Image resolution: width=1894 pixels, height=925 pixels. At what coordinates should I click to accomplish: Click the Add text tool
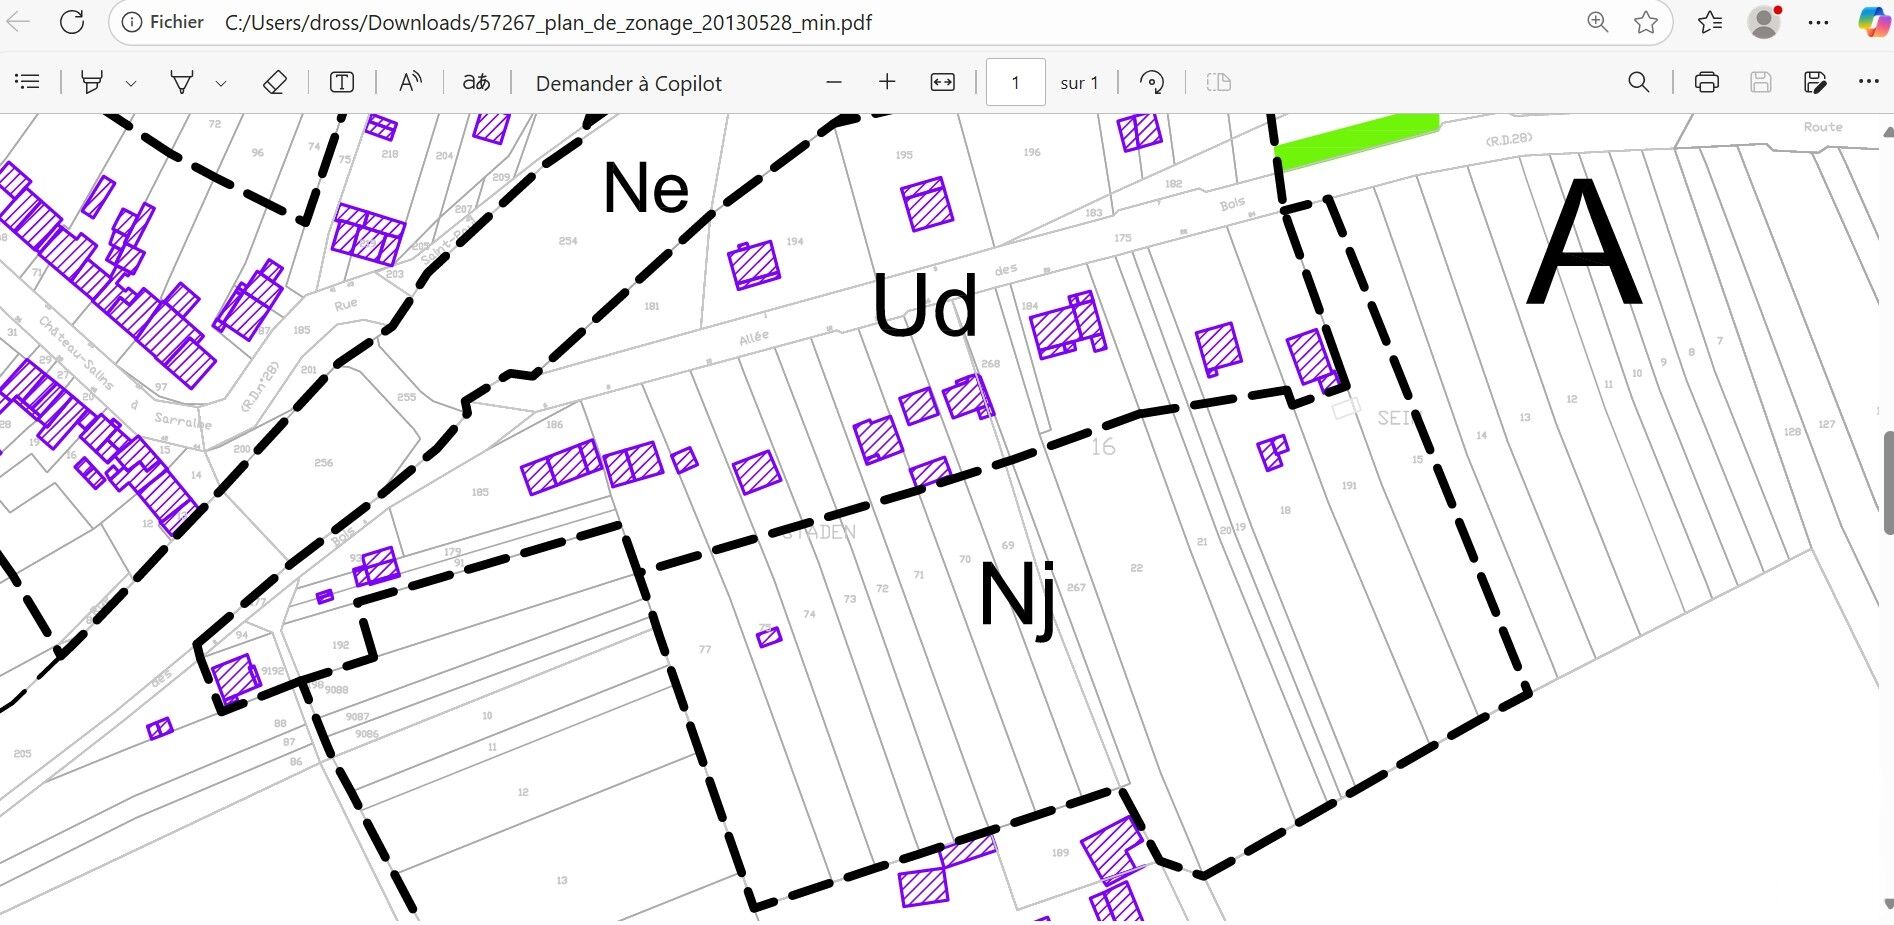(342, 82)
